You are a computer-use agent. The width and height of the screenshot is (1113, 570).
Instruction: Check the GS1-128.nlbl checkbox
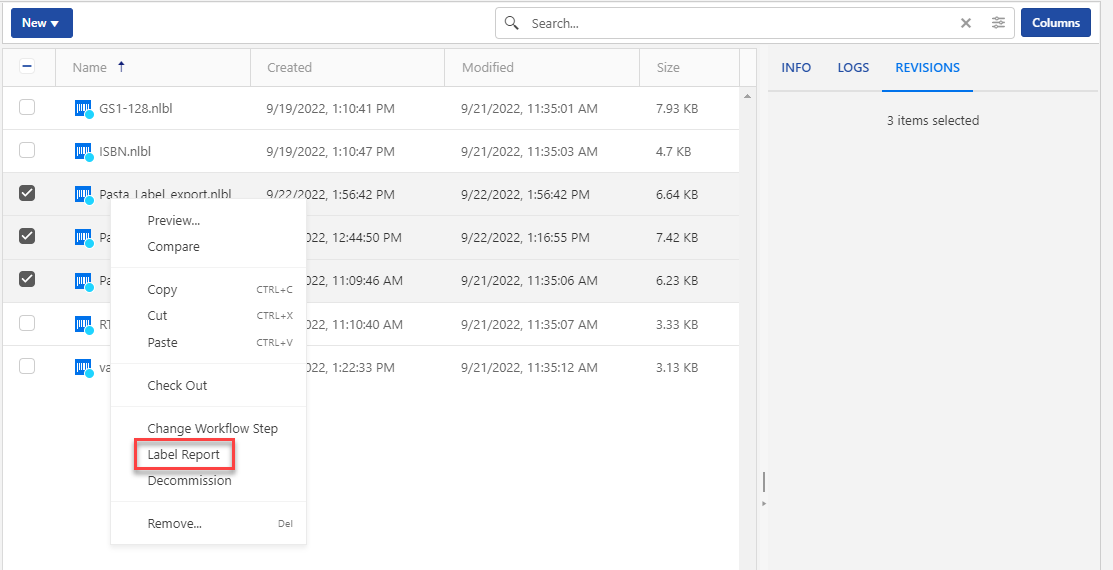[x=27, y=107]
